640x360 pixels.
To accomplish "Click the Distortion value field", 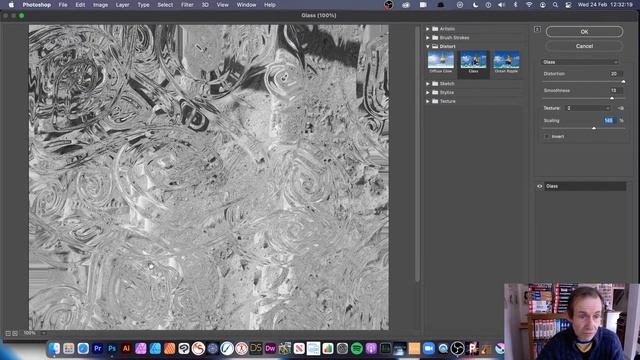I will (x=616, y=74).
